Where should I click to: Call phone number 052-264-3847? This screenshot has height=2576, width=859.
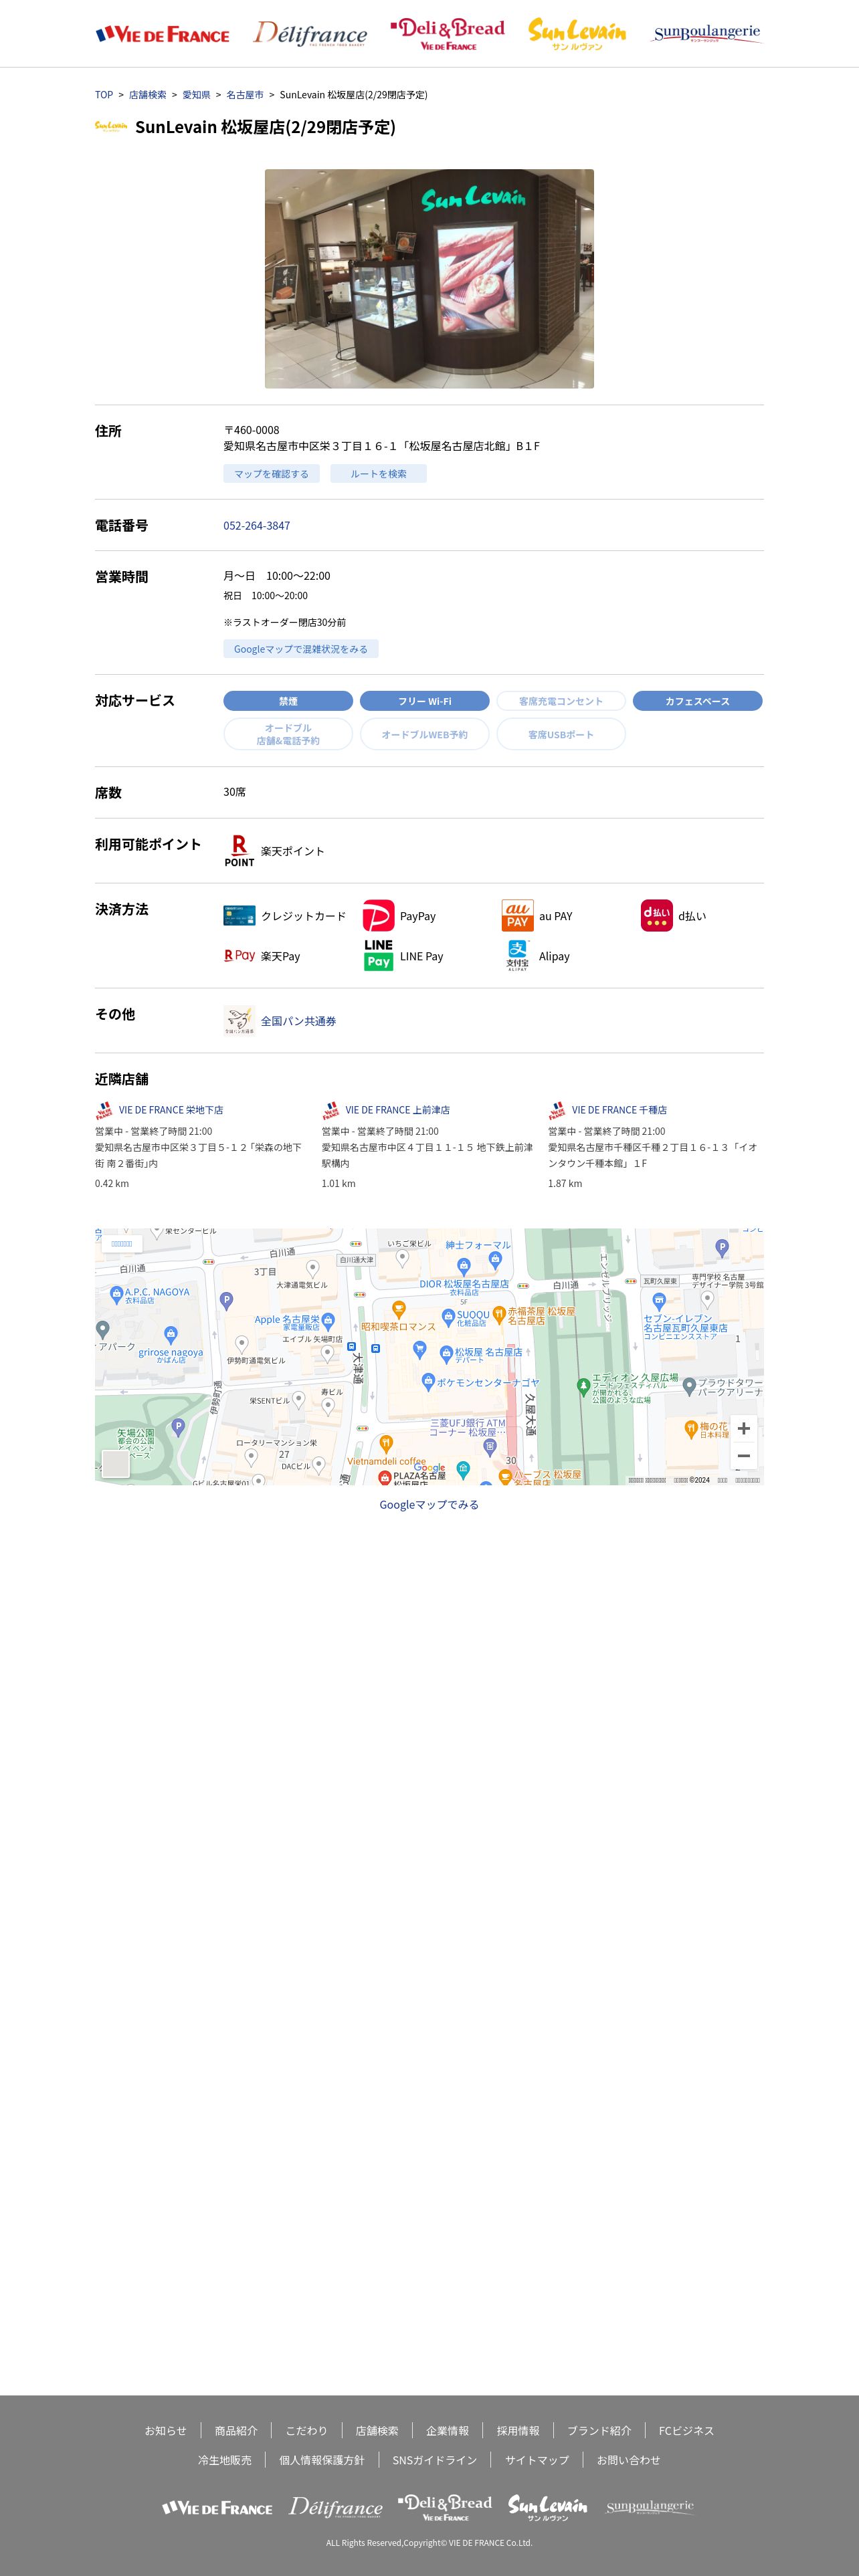click(257, 525)
